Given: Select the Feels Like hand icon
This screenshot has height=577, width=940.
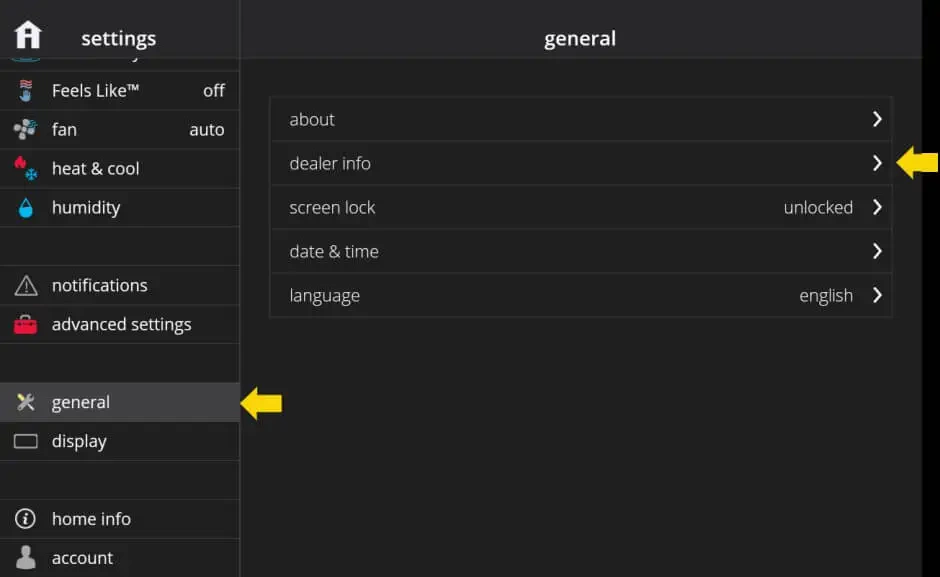Looking at the screenshot, I should click(x=26, y=91).
